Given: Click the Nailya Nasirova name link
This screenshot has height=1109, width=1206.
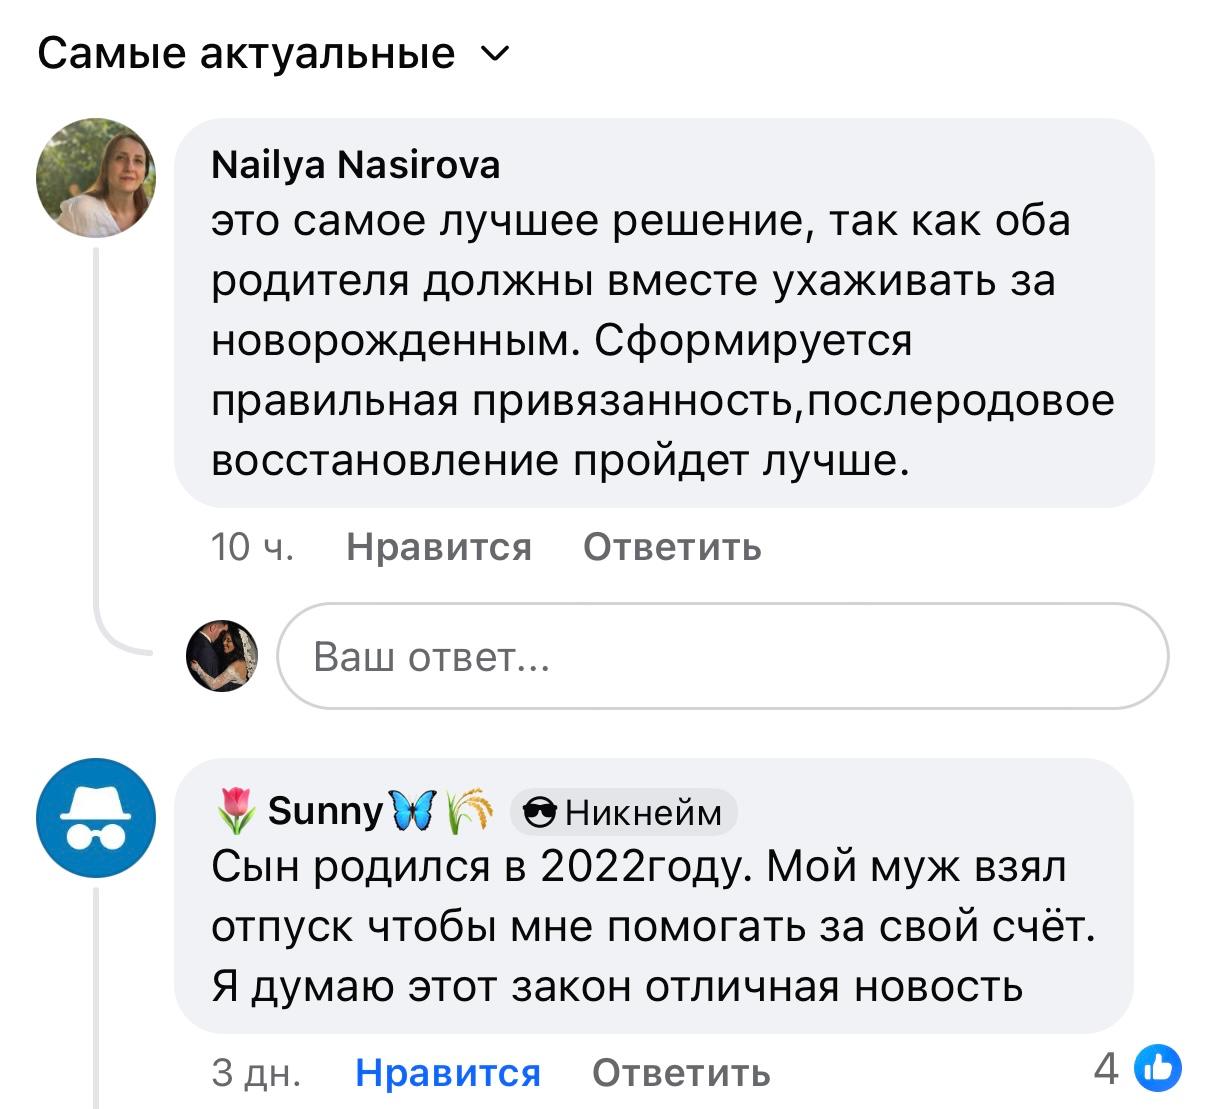Looking at the screenshot, I should (355, 164).
